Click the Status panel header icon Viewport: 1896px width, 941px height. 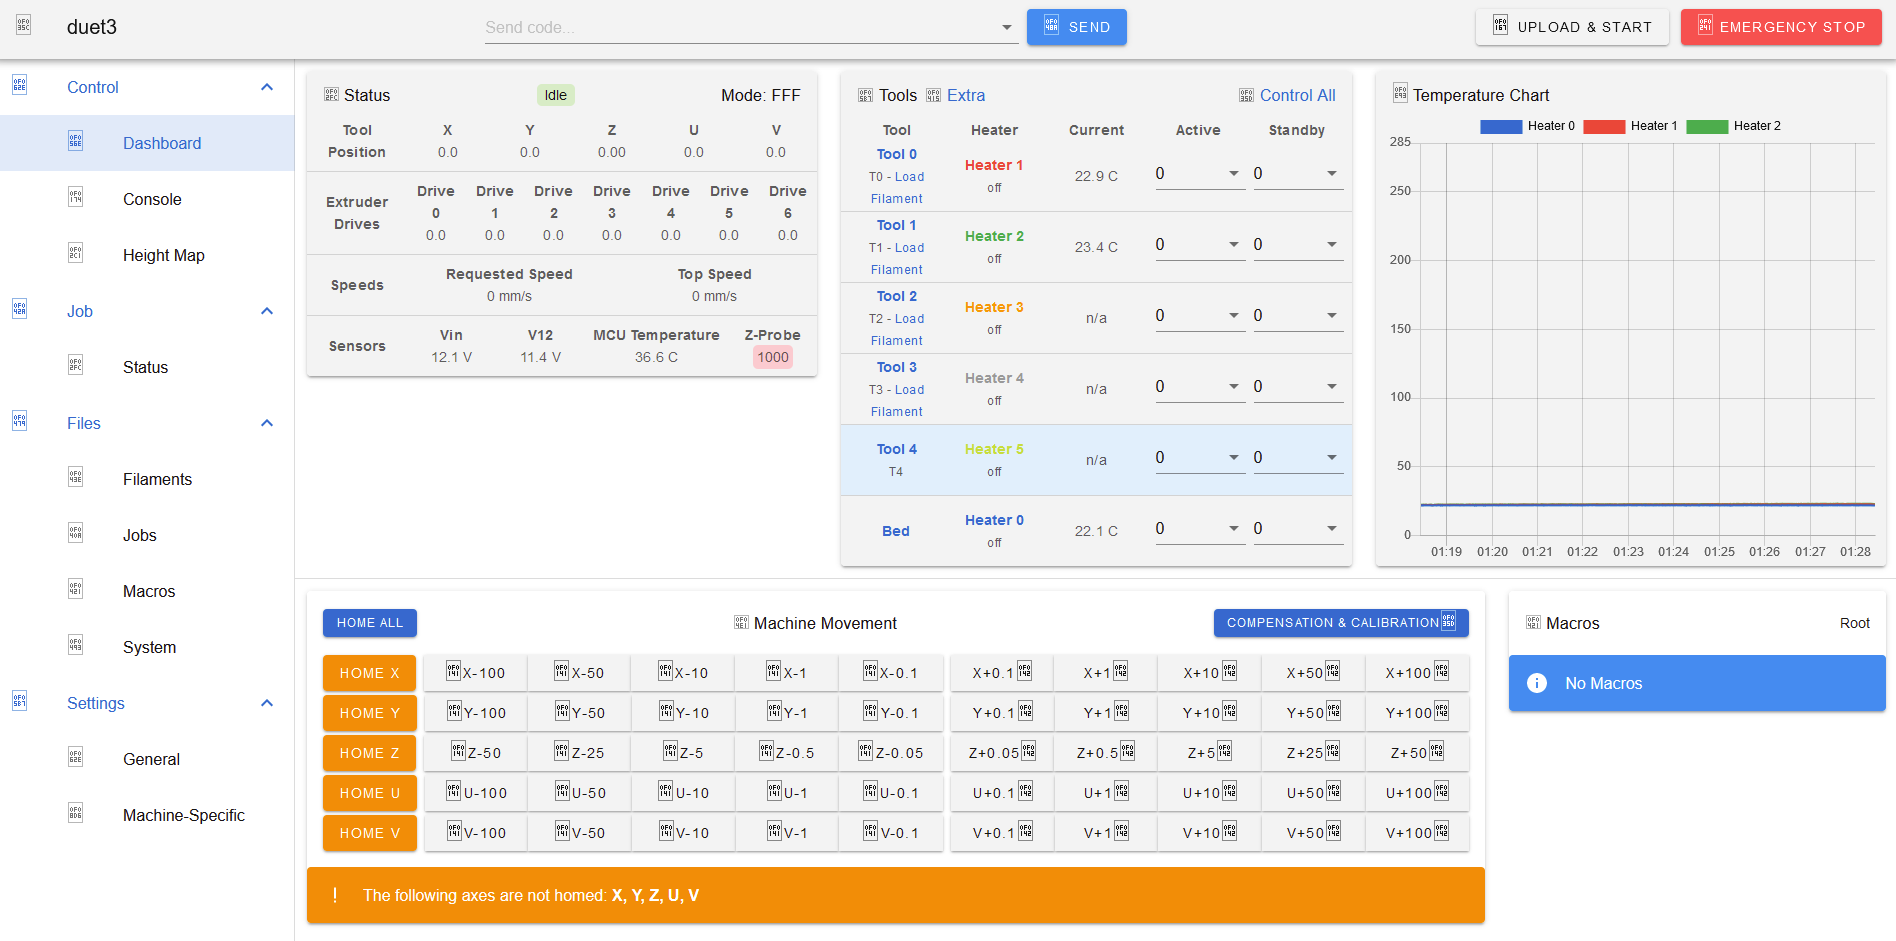(331, 95)
